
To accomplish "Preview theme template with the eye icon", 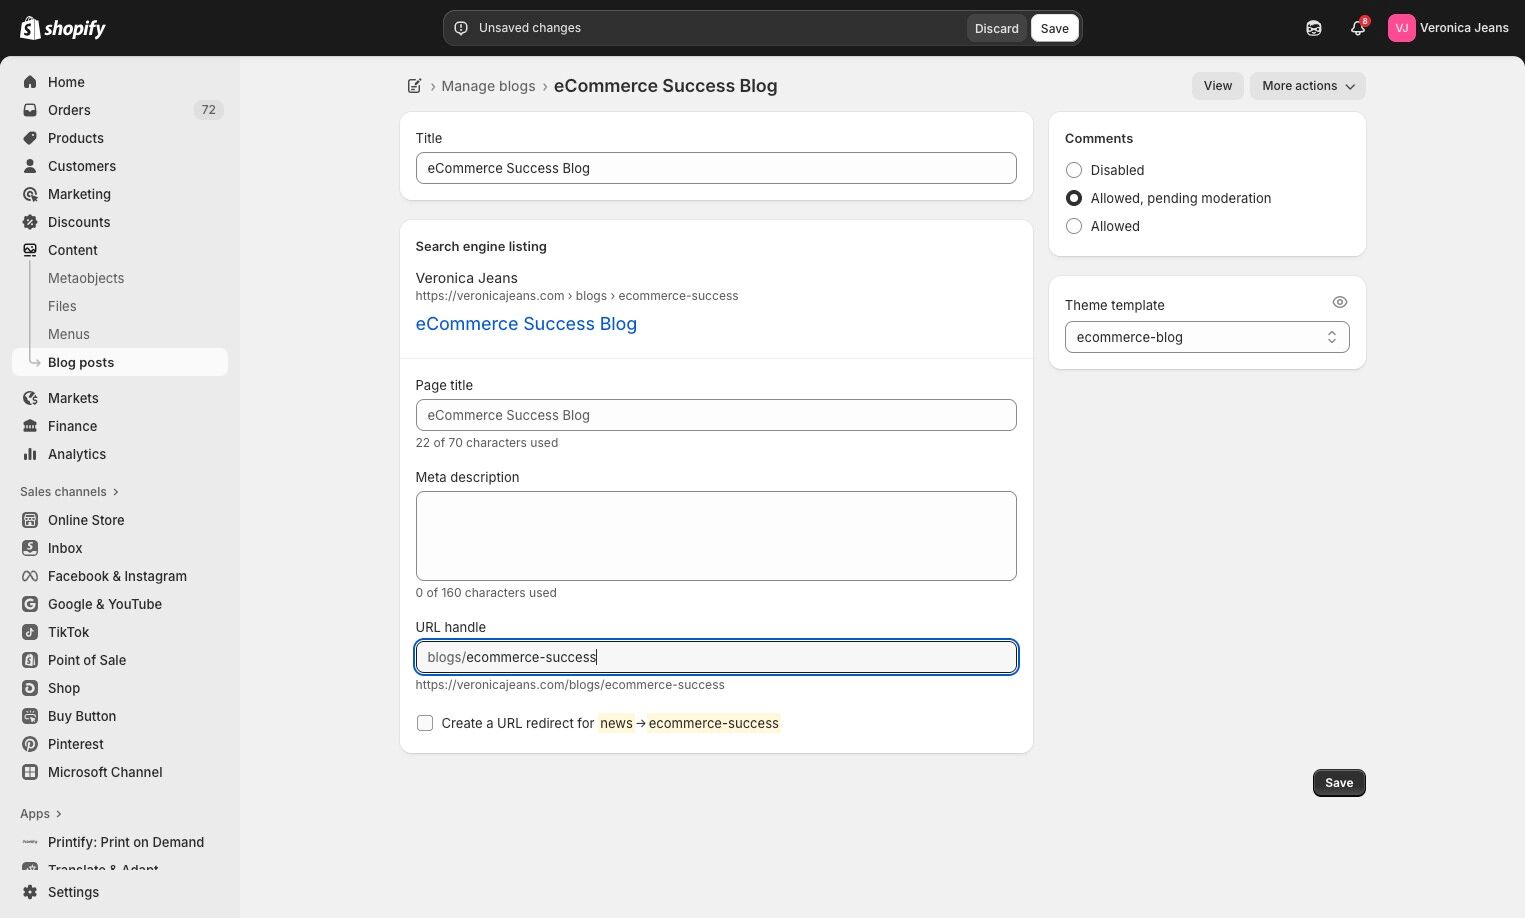I will click(1340, 303).
